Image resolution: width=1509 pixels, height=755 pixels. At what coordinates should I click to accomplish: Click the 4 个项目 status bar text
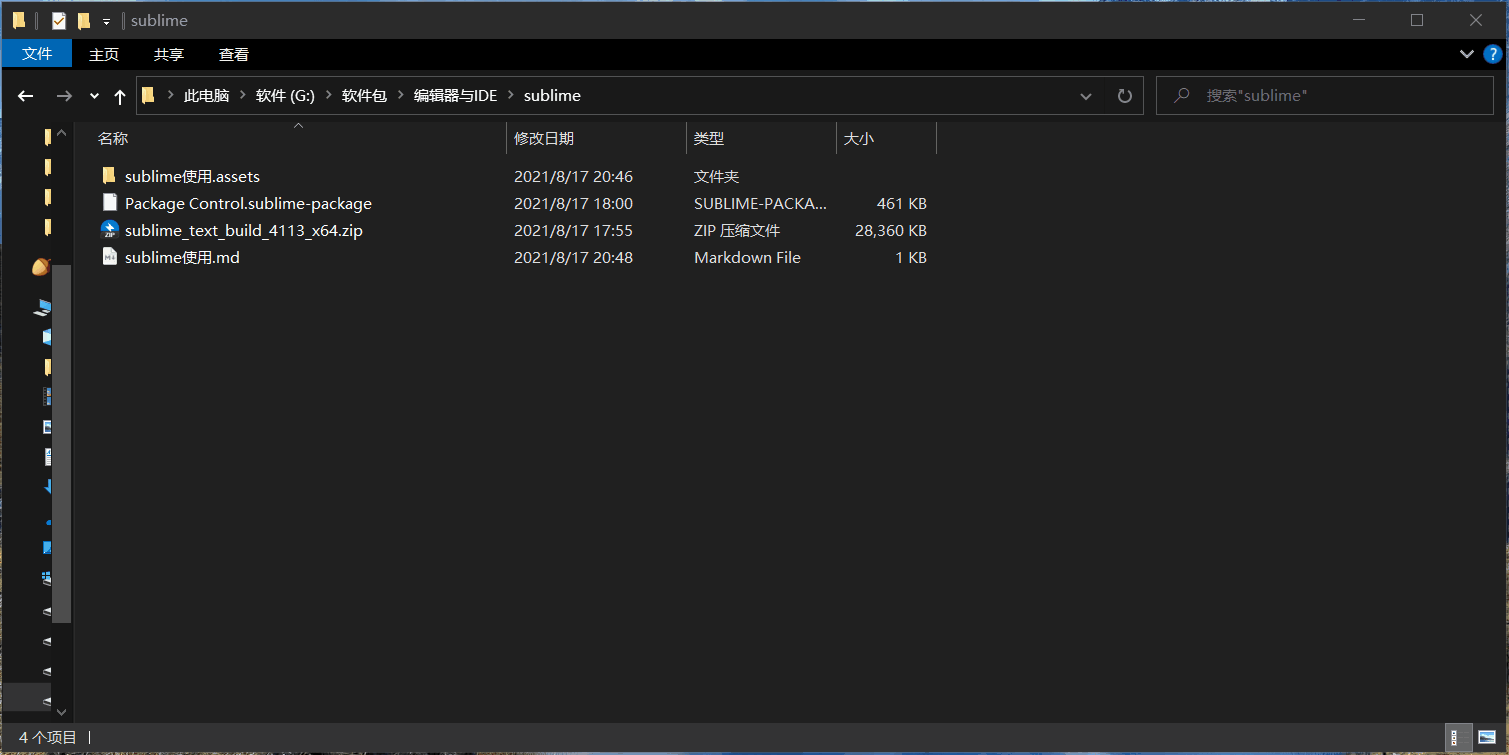[x=48, y=737]
